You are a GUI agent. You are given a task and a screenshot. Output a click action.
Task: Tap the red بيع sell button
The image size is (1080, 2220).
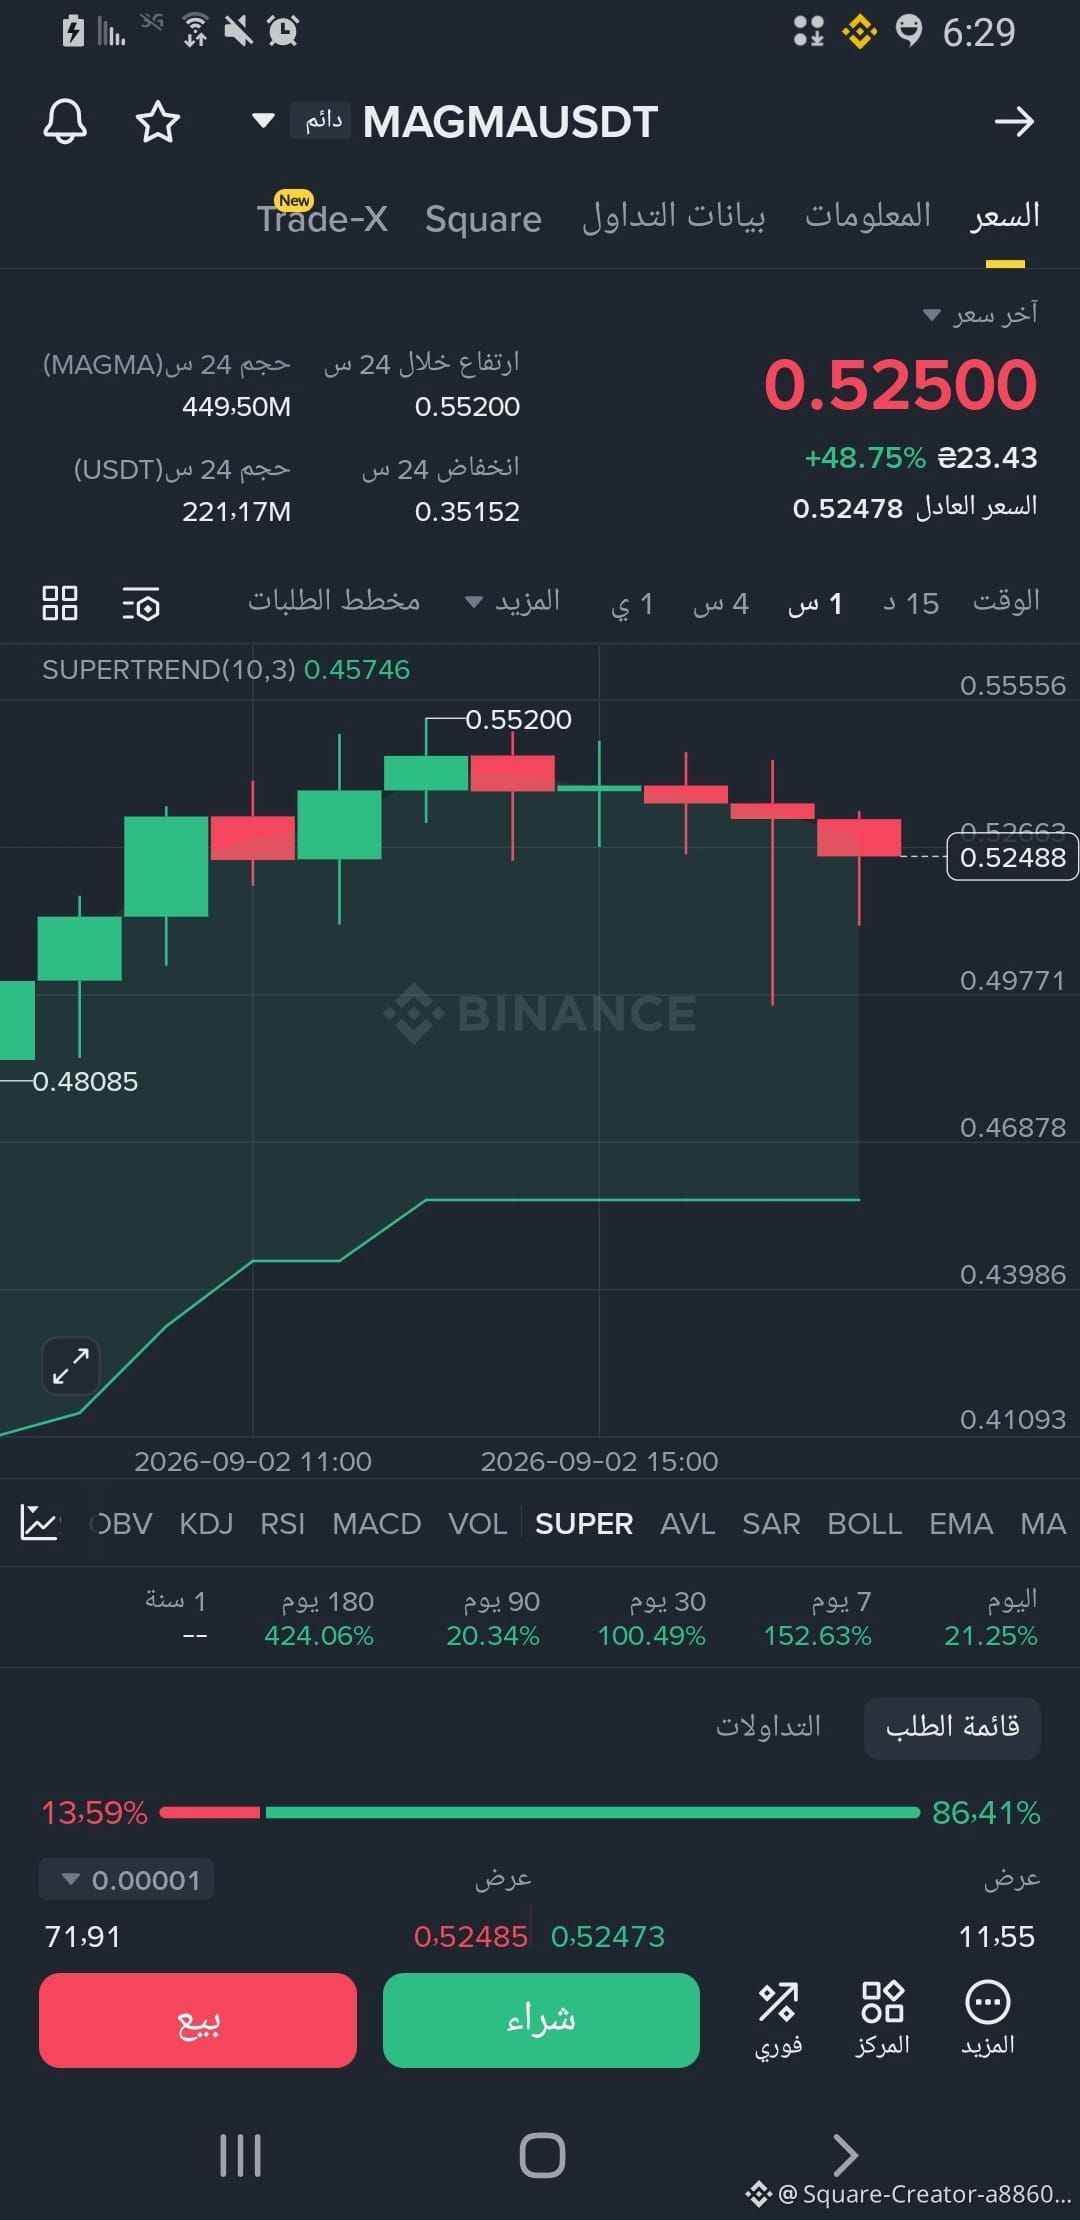point(198,2020)
